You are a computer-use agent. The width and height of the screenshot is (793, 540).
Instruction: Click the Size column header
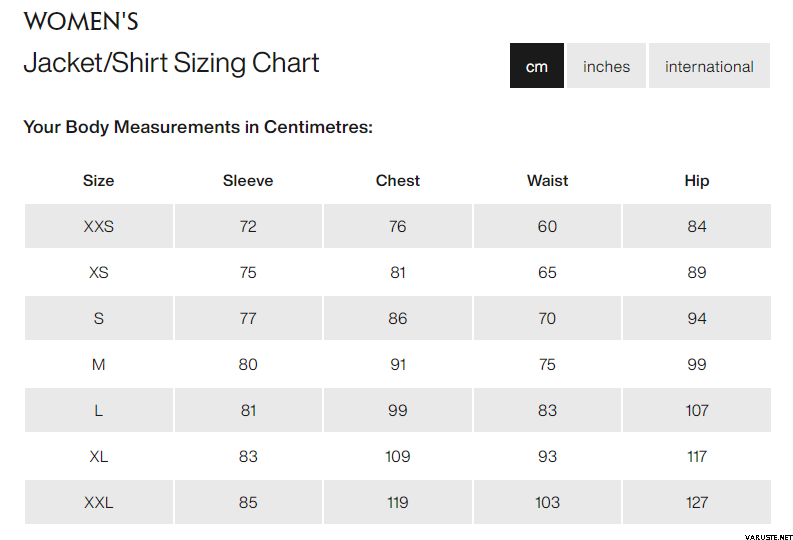click(x=98, y=181)
